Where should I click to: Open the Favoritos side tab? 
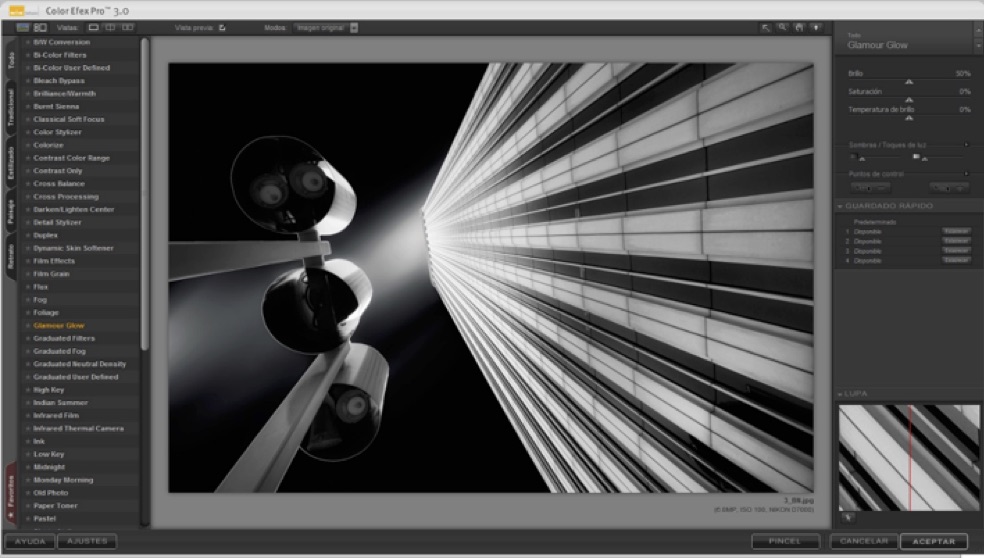[11, 494]
